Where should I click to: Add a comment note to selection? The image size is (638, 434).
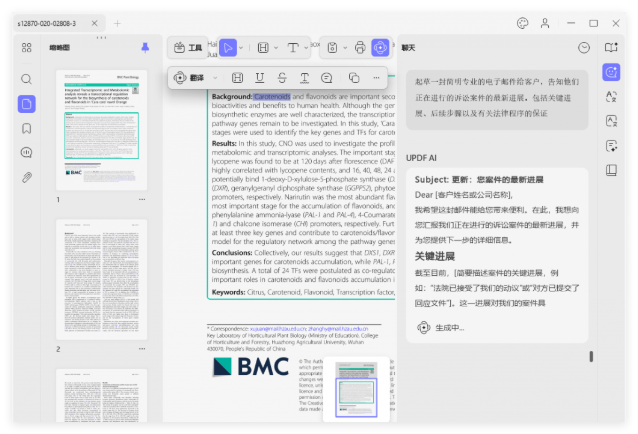[x=326, y=78]
